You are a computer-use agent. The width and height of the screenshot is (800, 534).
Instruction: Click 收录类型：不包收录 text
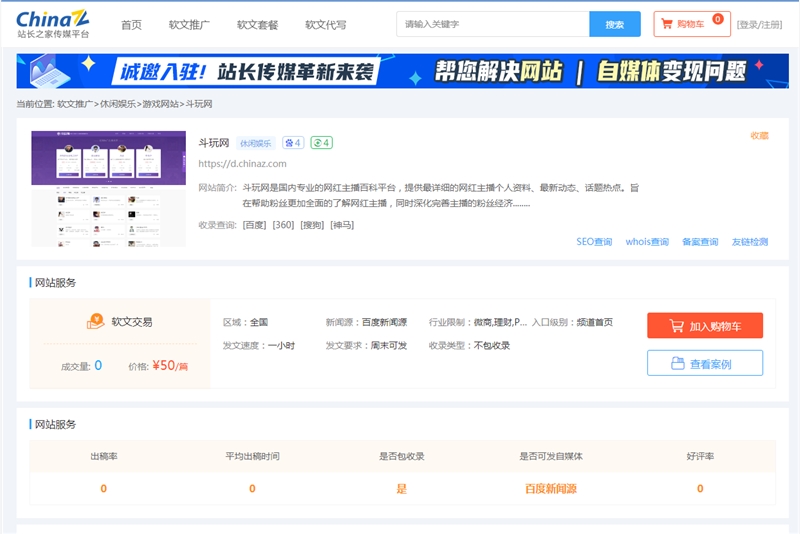(x=469, y=346)
